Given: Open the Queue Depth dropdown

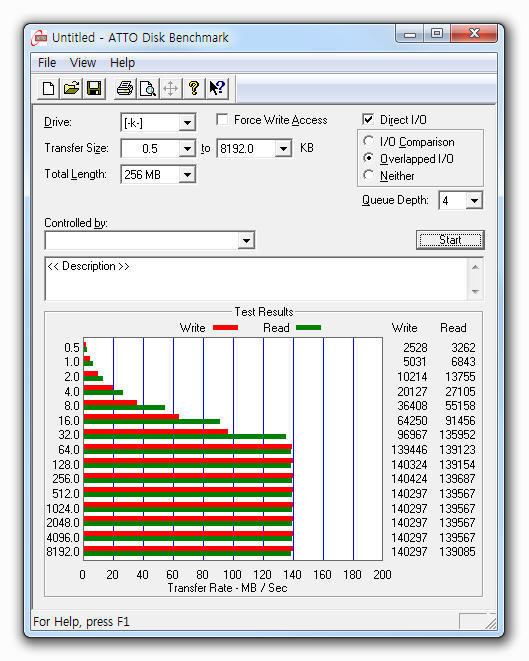Looking at the screenshot, I should click(474, 201).
